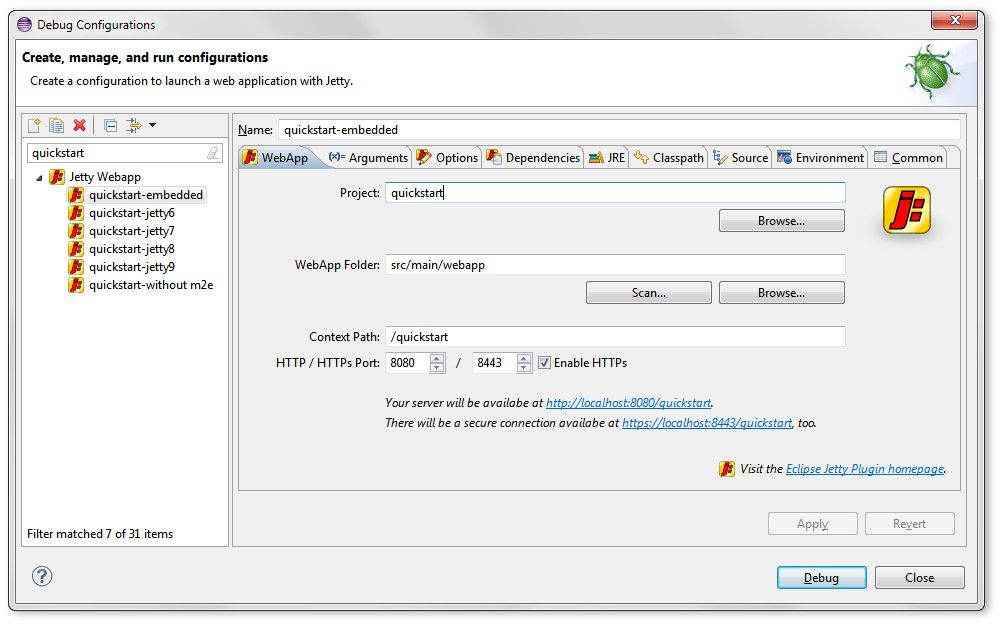The height and width of the screenshot is (625, 1001).
Task: Click the Jetty icon beside homepage link
Action: [727, 468]
